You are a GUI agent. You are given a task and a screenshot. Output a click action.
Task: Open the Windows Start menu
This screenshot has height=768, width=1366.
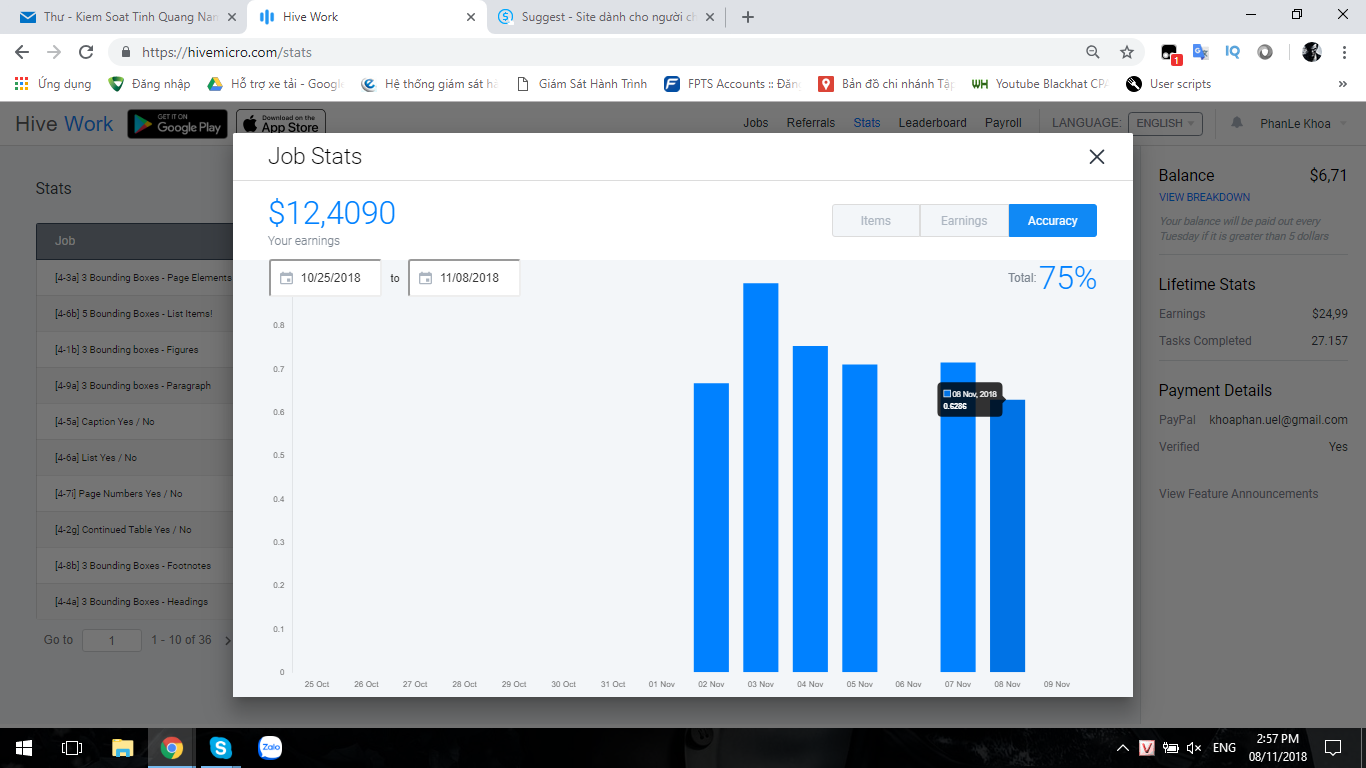[x=24, y=747]
